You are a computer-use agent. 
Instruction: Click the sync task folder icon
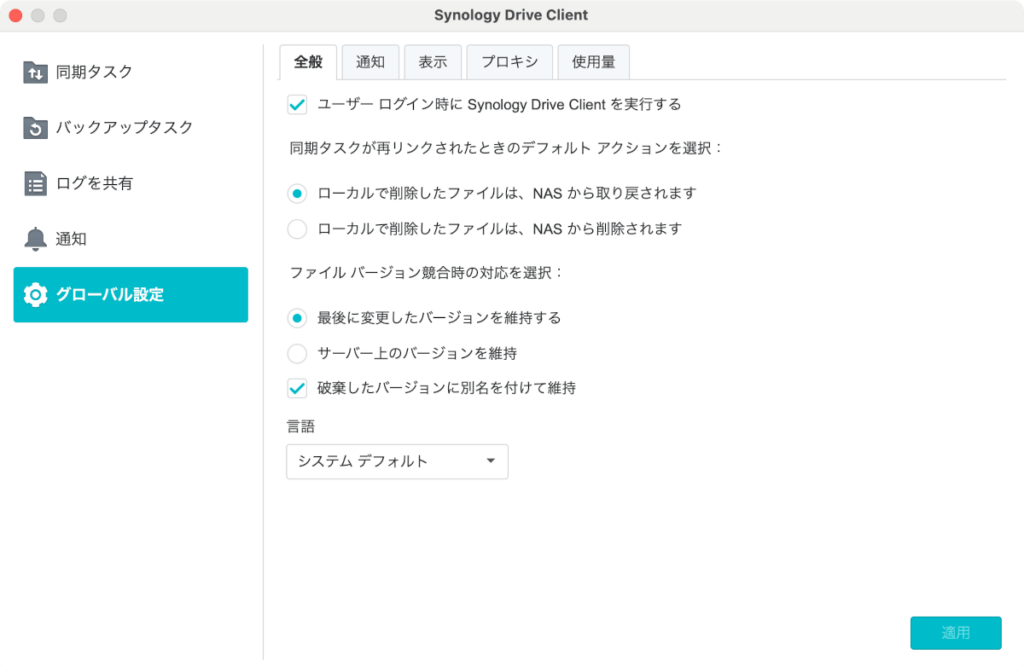[35, 72]
